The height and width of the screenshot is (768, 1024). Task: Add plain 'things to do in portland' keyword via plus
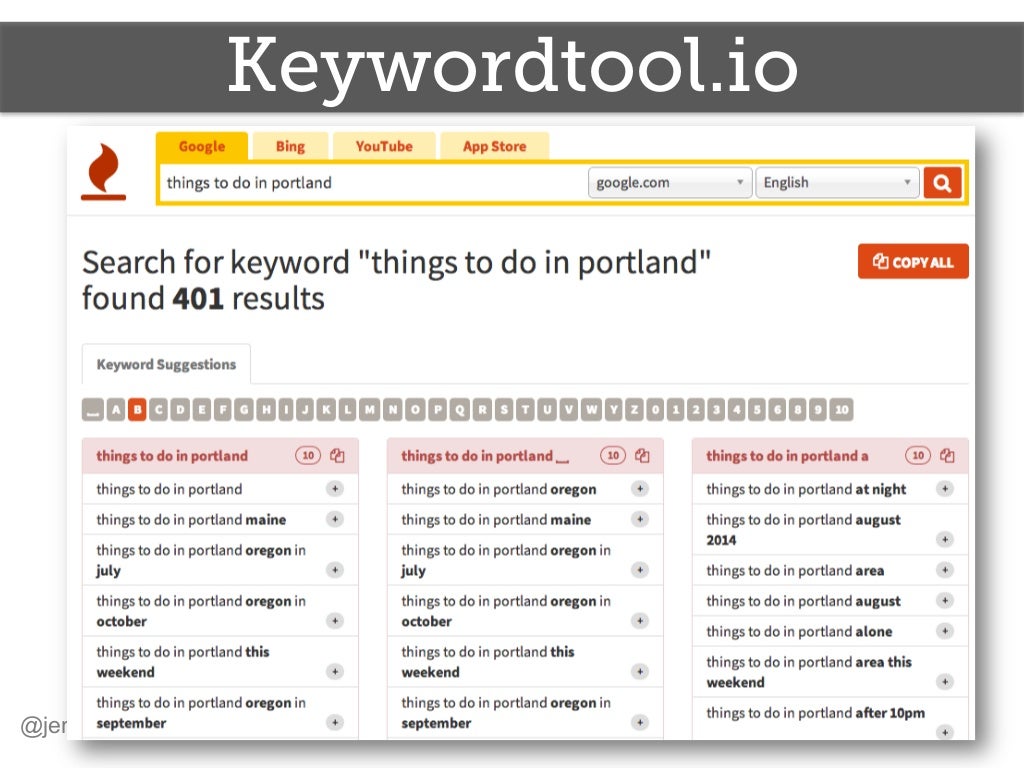click(x=335, y=488)
